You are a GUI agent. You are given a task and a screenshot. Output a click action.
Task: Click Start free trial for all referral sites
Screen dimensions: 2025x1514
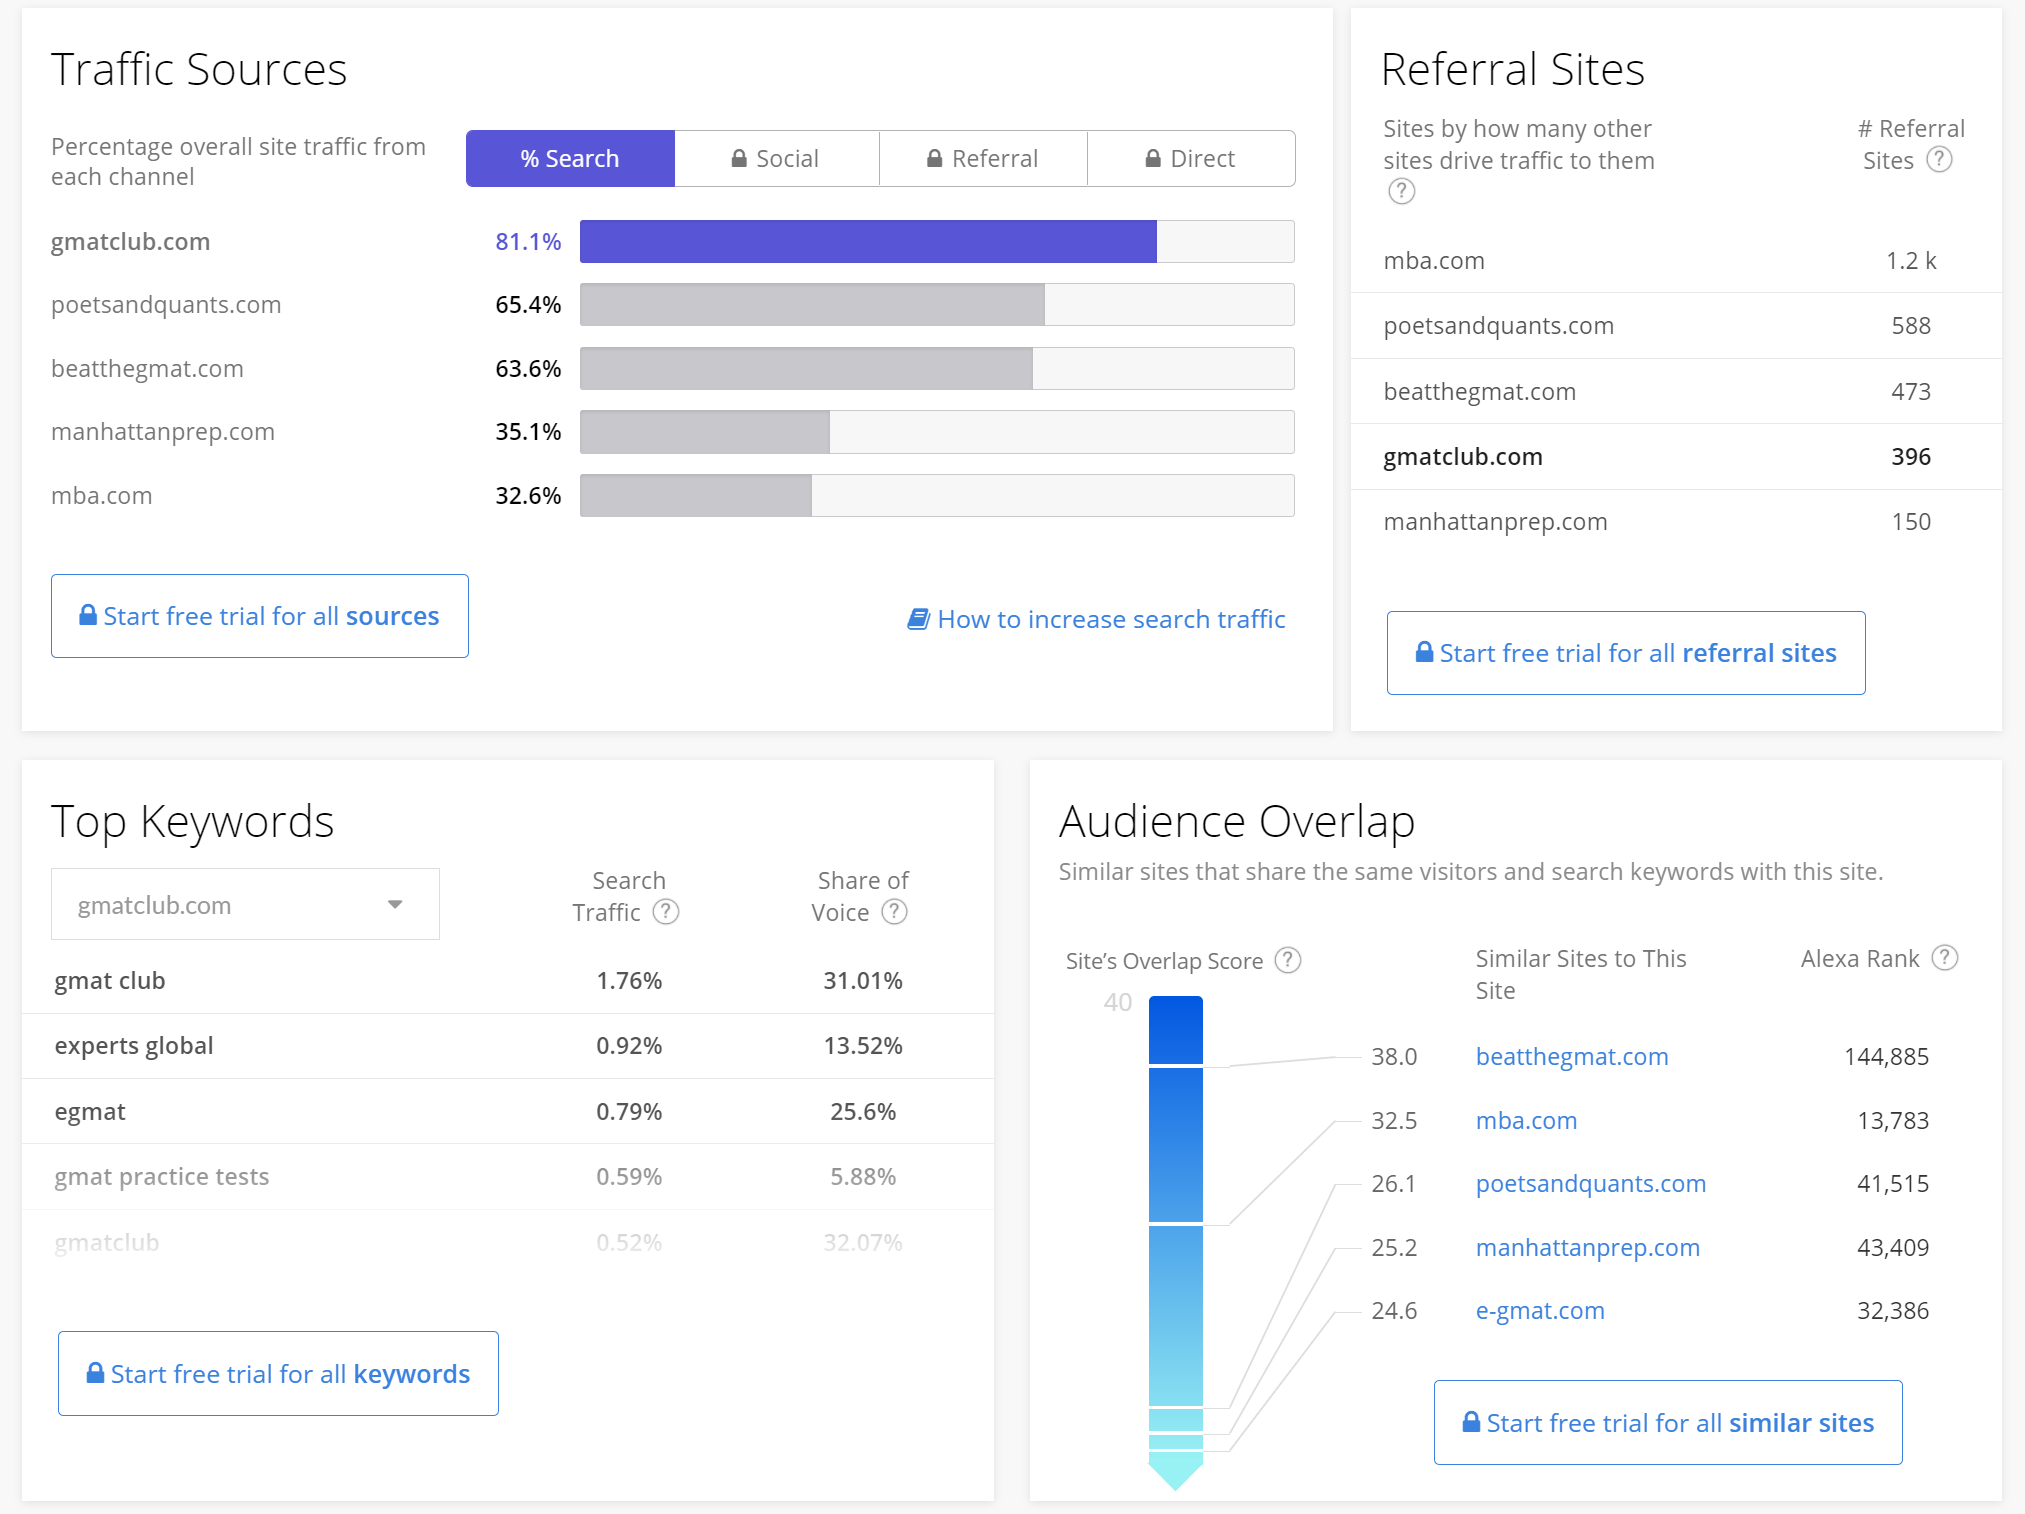tap(1625, 653)
